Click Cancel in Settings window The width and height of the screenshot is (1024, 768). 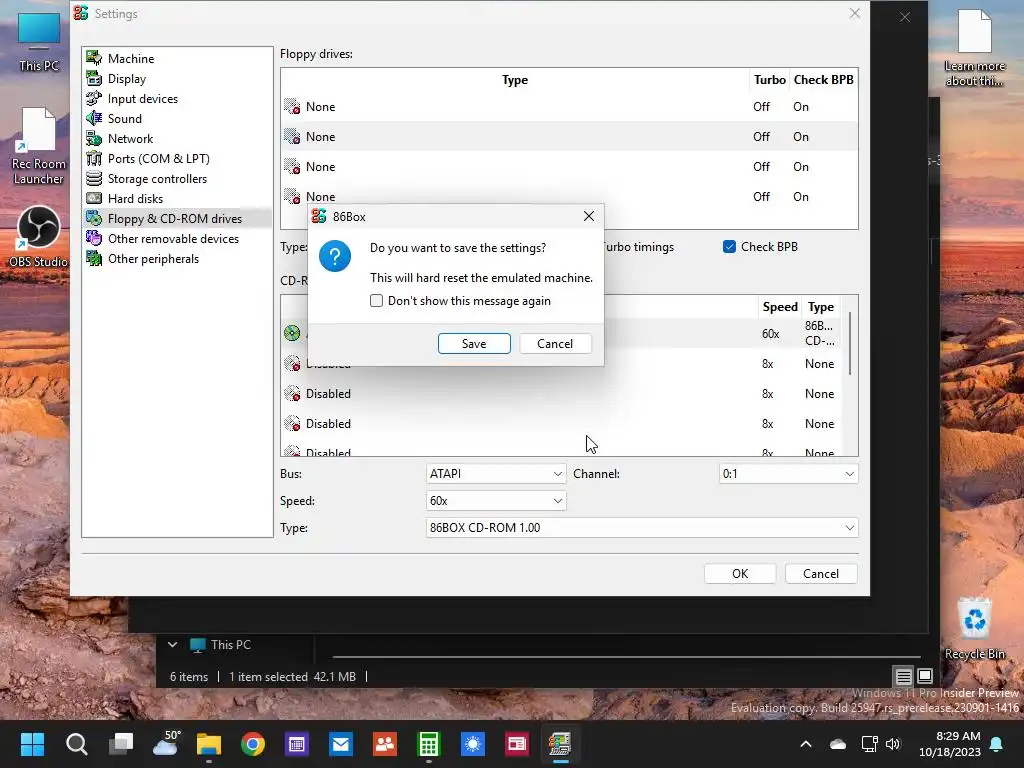[821, 573]
